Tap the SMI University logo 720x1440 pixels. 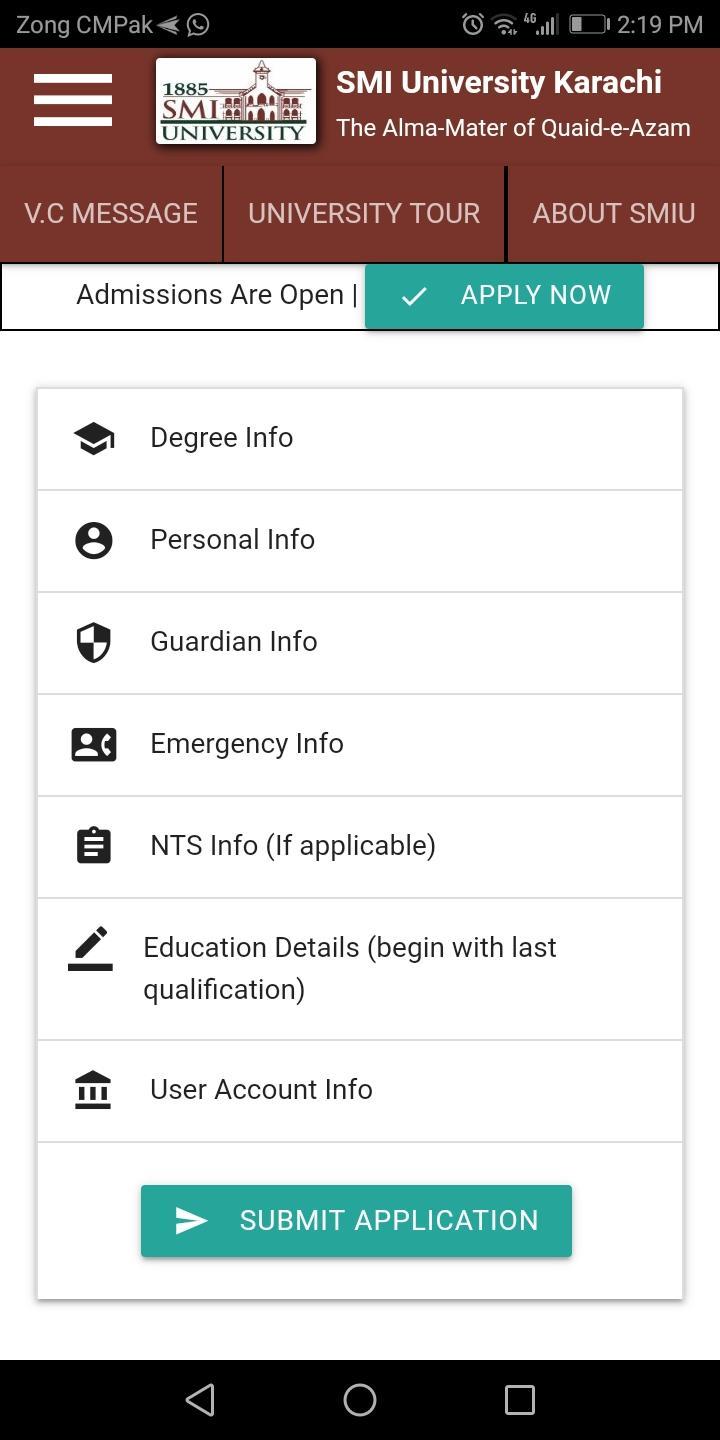[236, 101]
